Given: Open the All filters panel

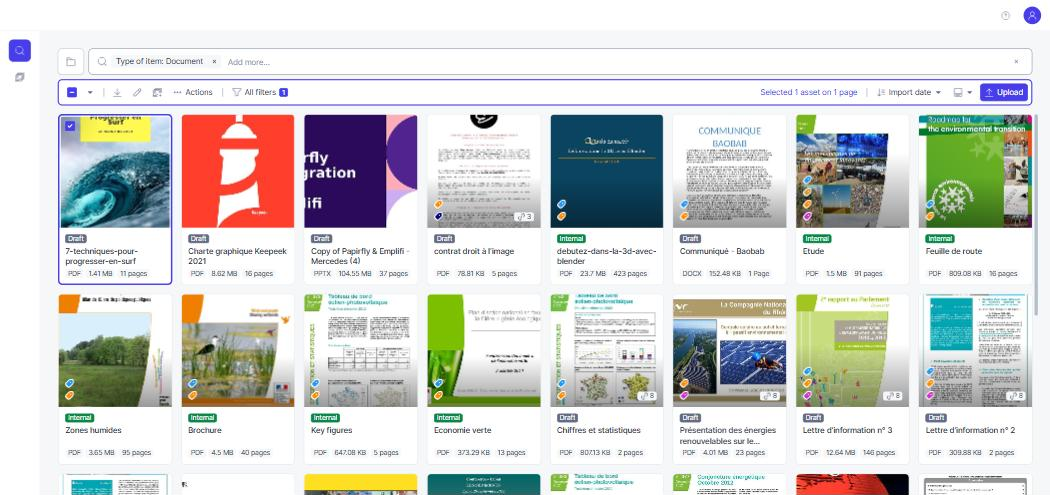Looking at the screenshot, I should [x=254, y=92].
